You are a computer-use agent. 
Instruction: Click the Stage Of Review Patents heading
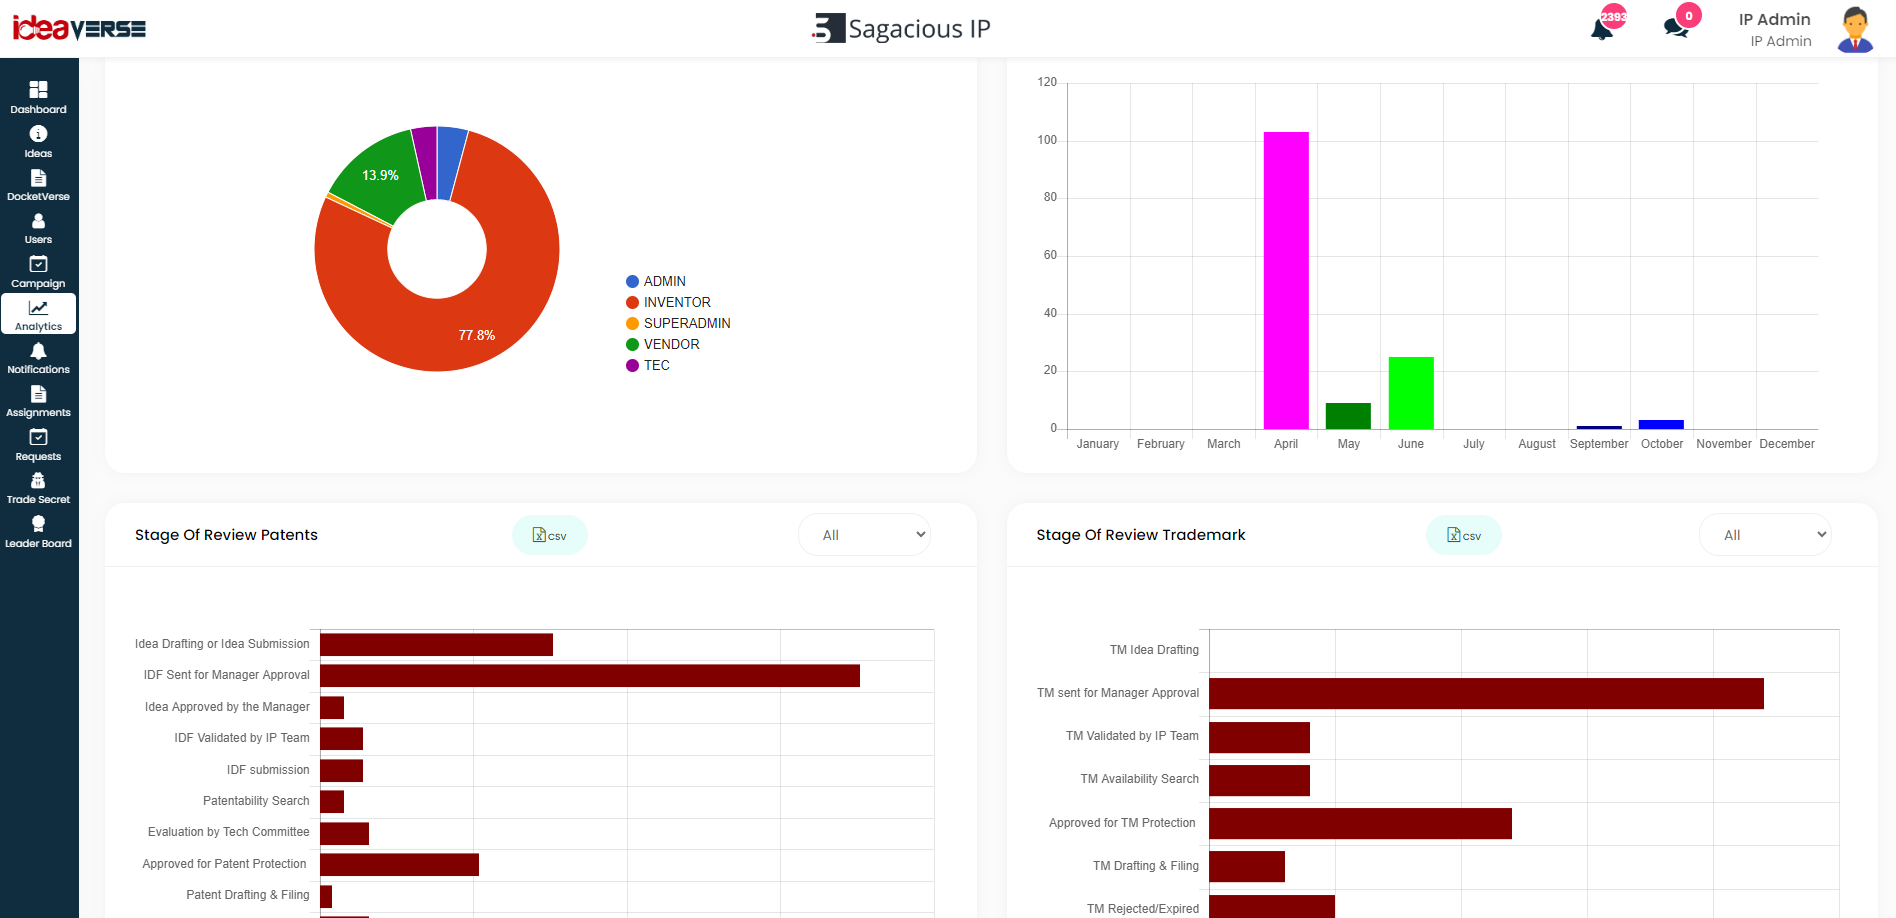(226, 535)
